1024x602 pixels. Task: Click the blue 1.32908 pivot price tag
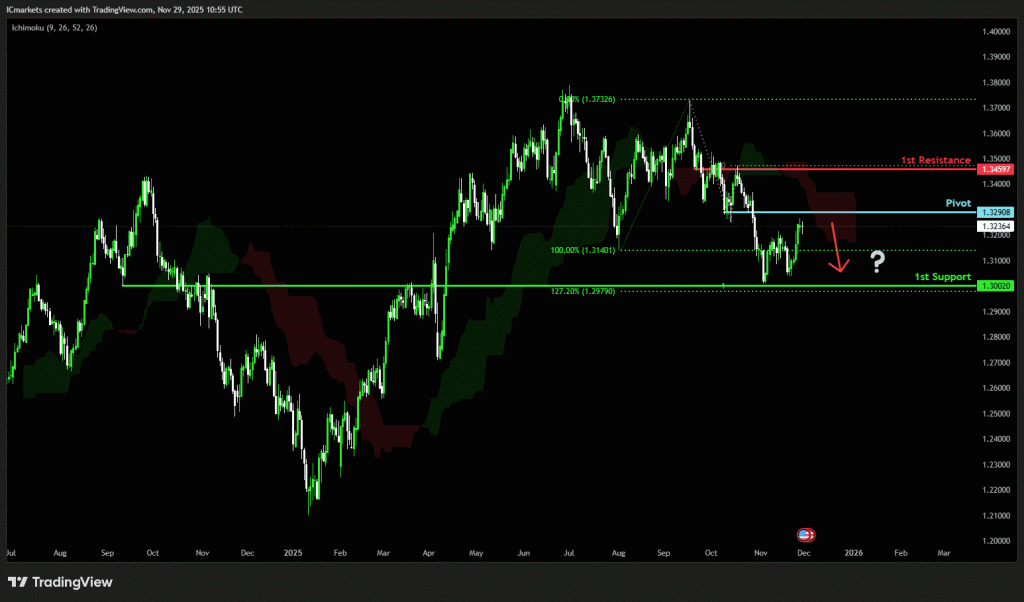(x=996, y=212)
